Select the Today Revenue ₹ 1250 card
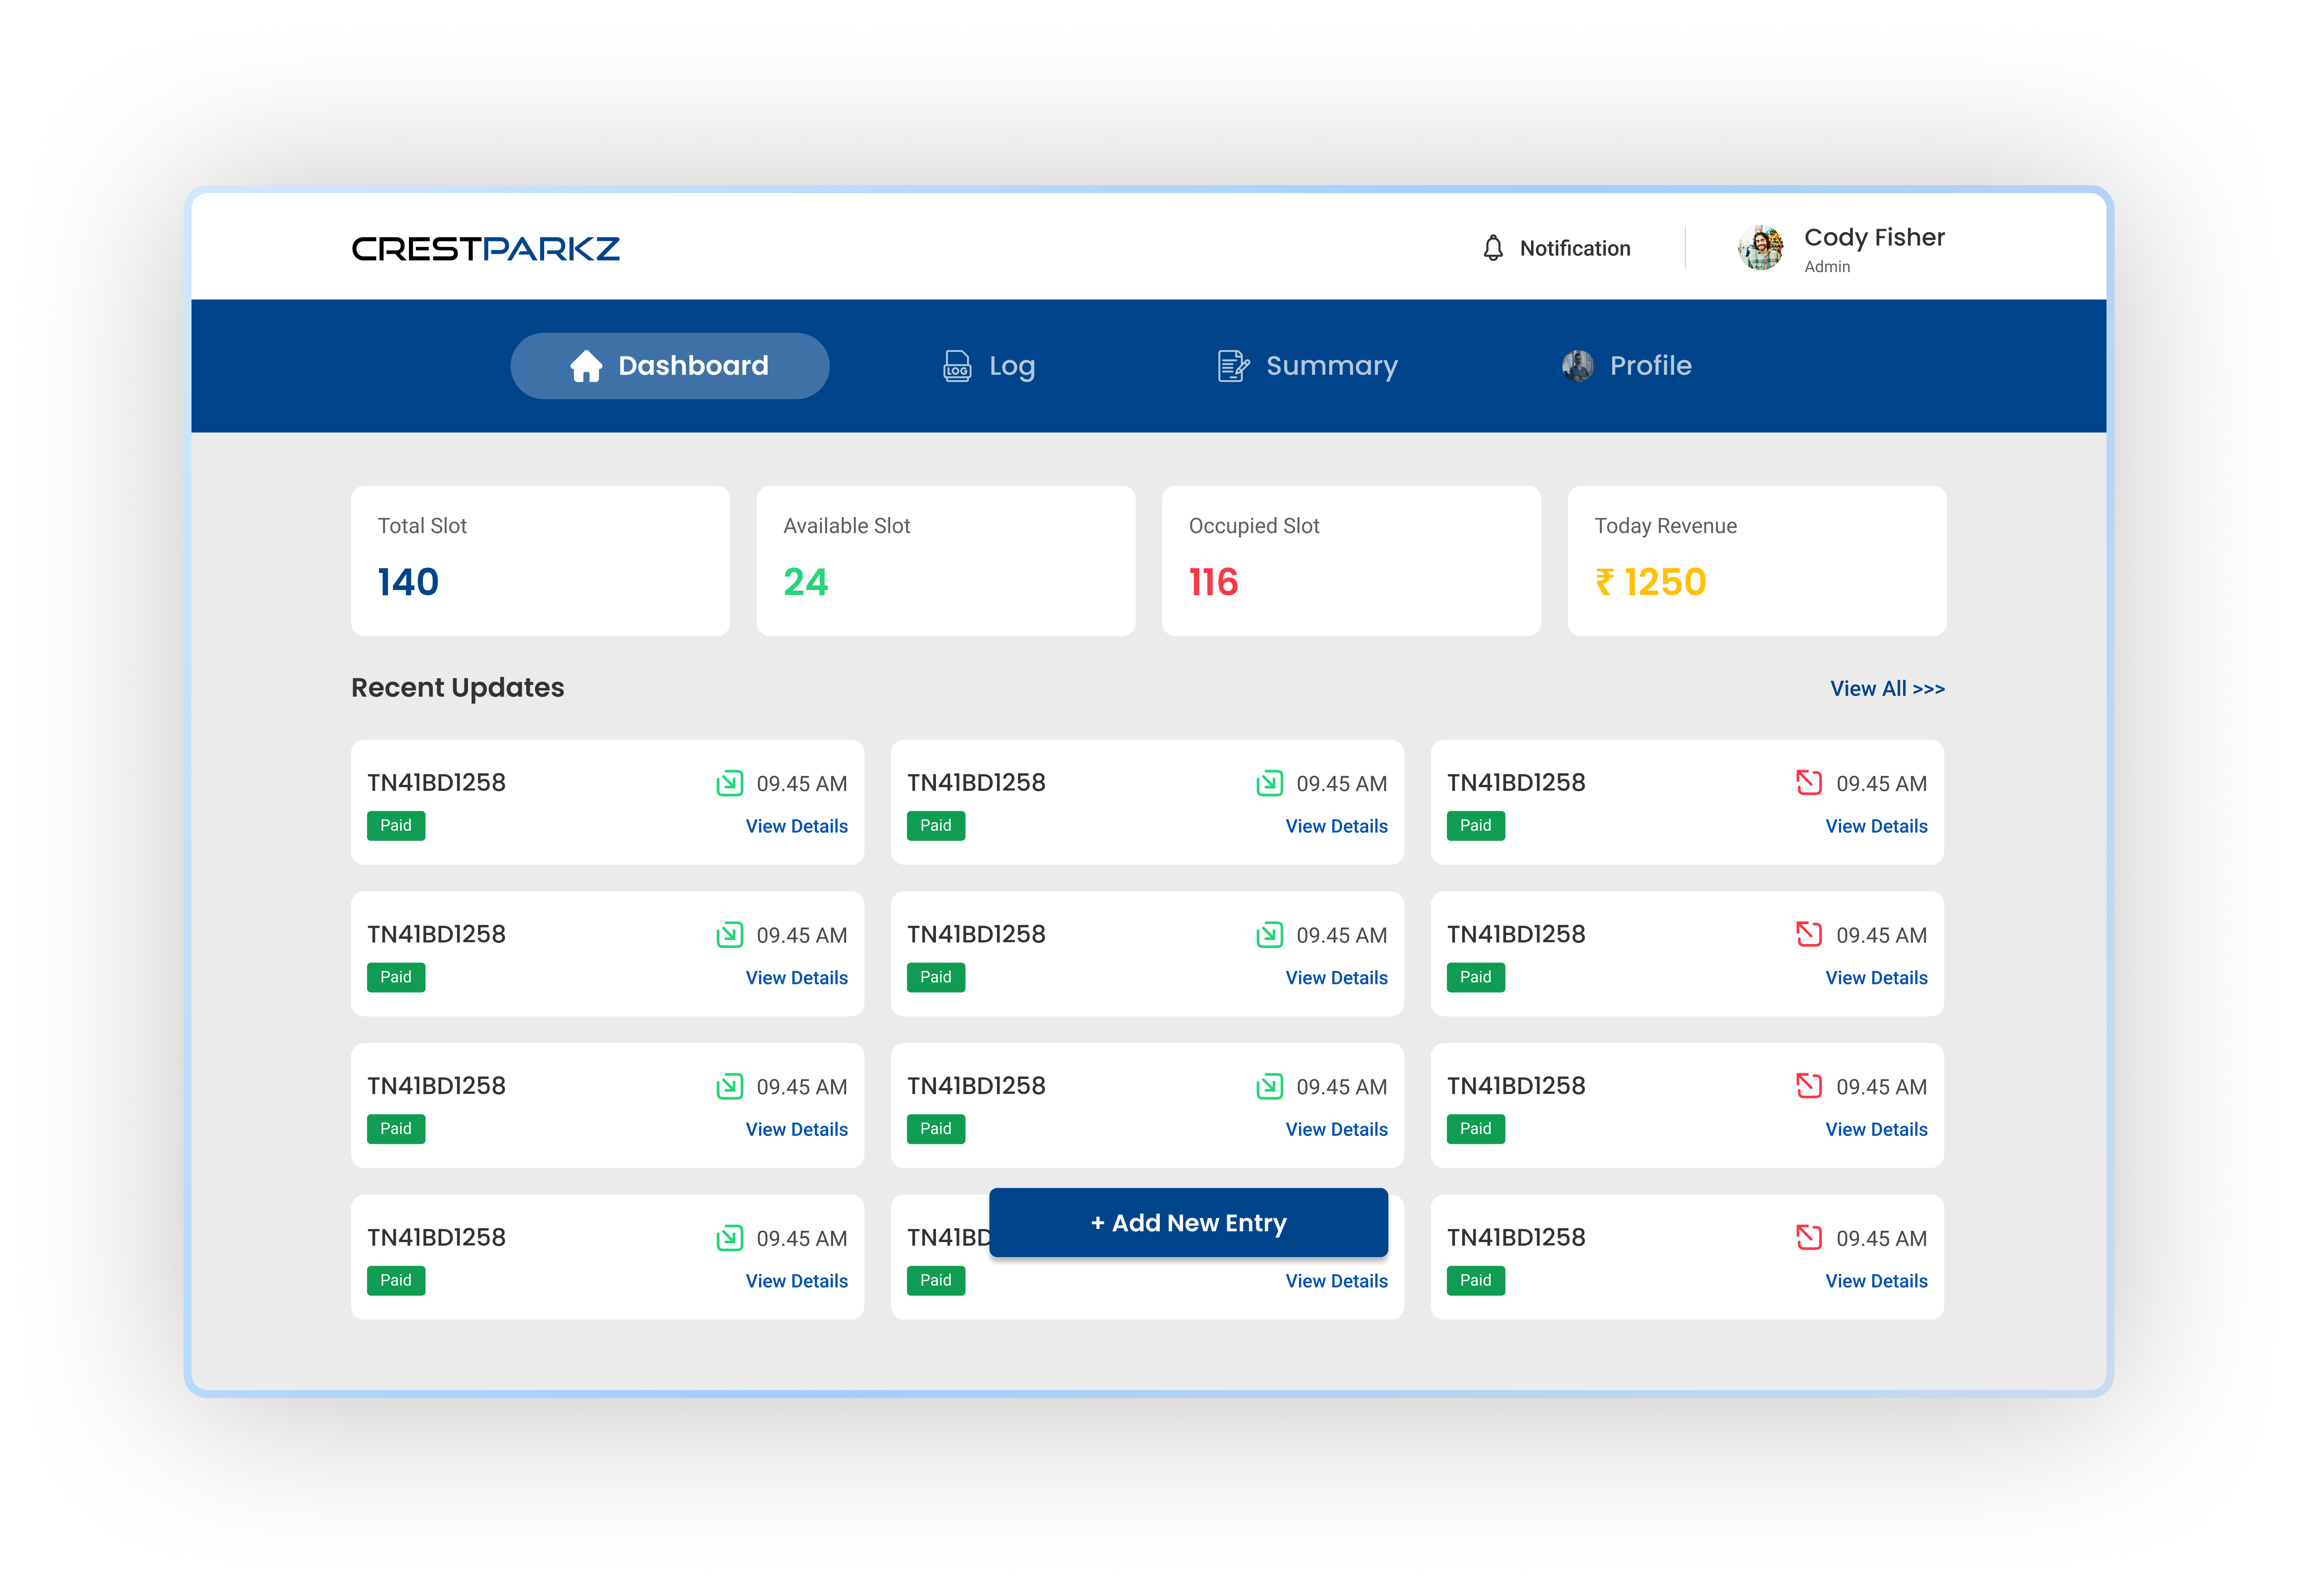The width and height of the screenshot is (2298, 1596). click(1757, 561)
